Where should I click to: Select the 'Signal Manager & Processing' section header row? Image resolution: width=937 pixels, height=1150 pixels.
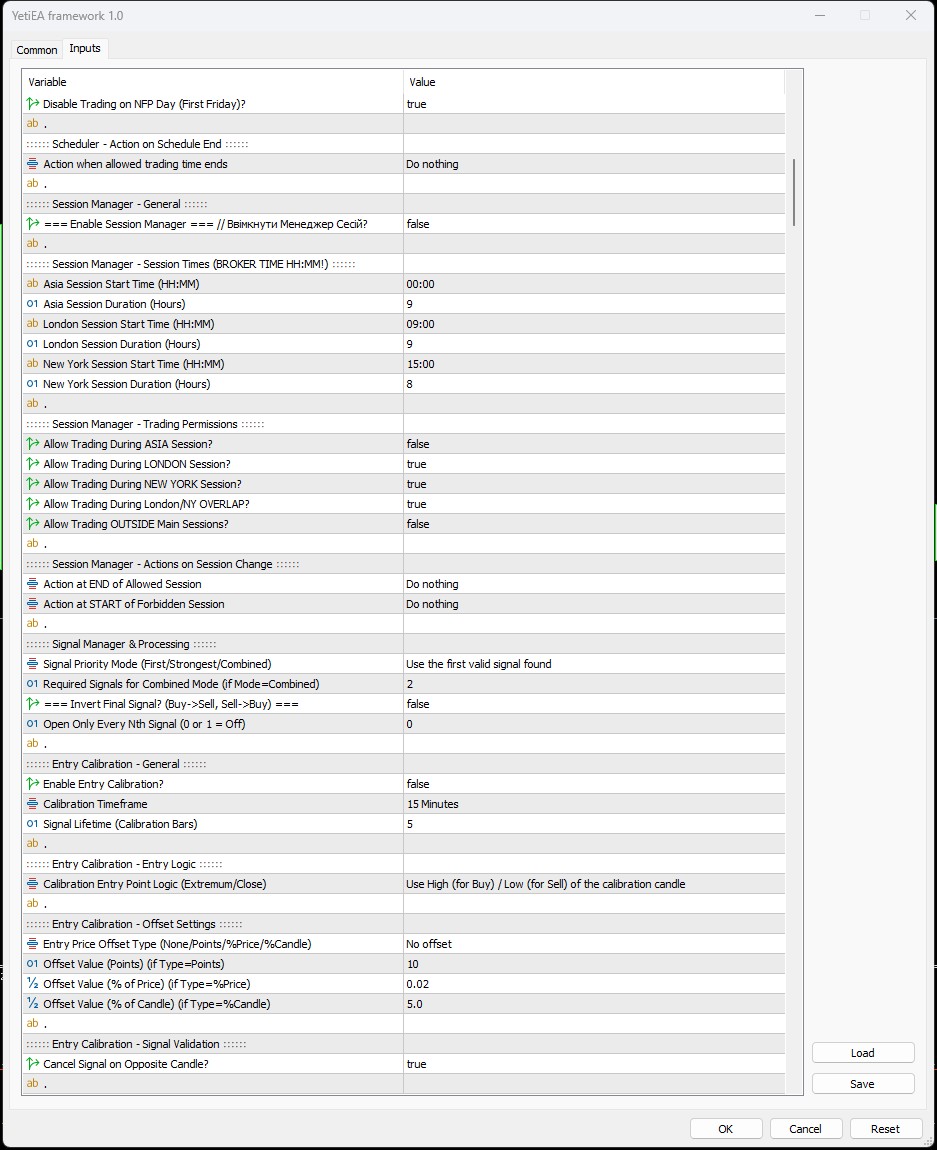point(404,644)
